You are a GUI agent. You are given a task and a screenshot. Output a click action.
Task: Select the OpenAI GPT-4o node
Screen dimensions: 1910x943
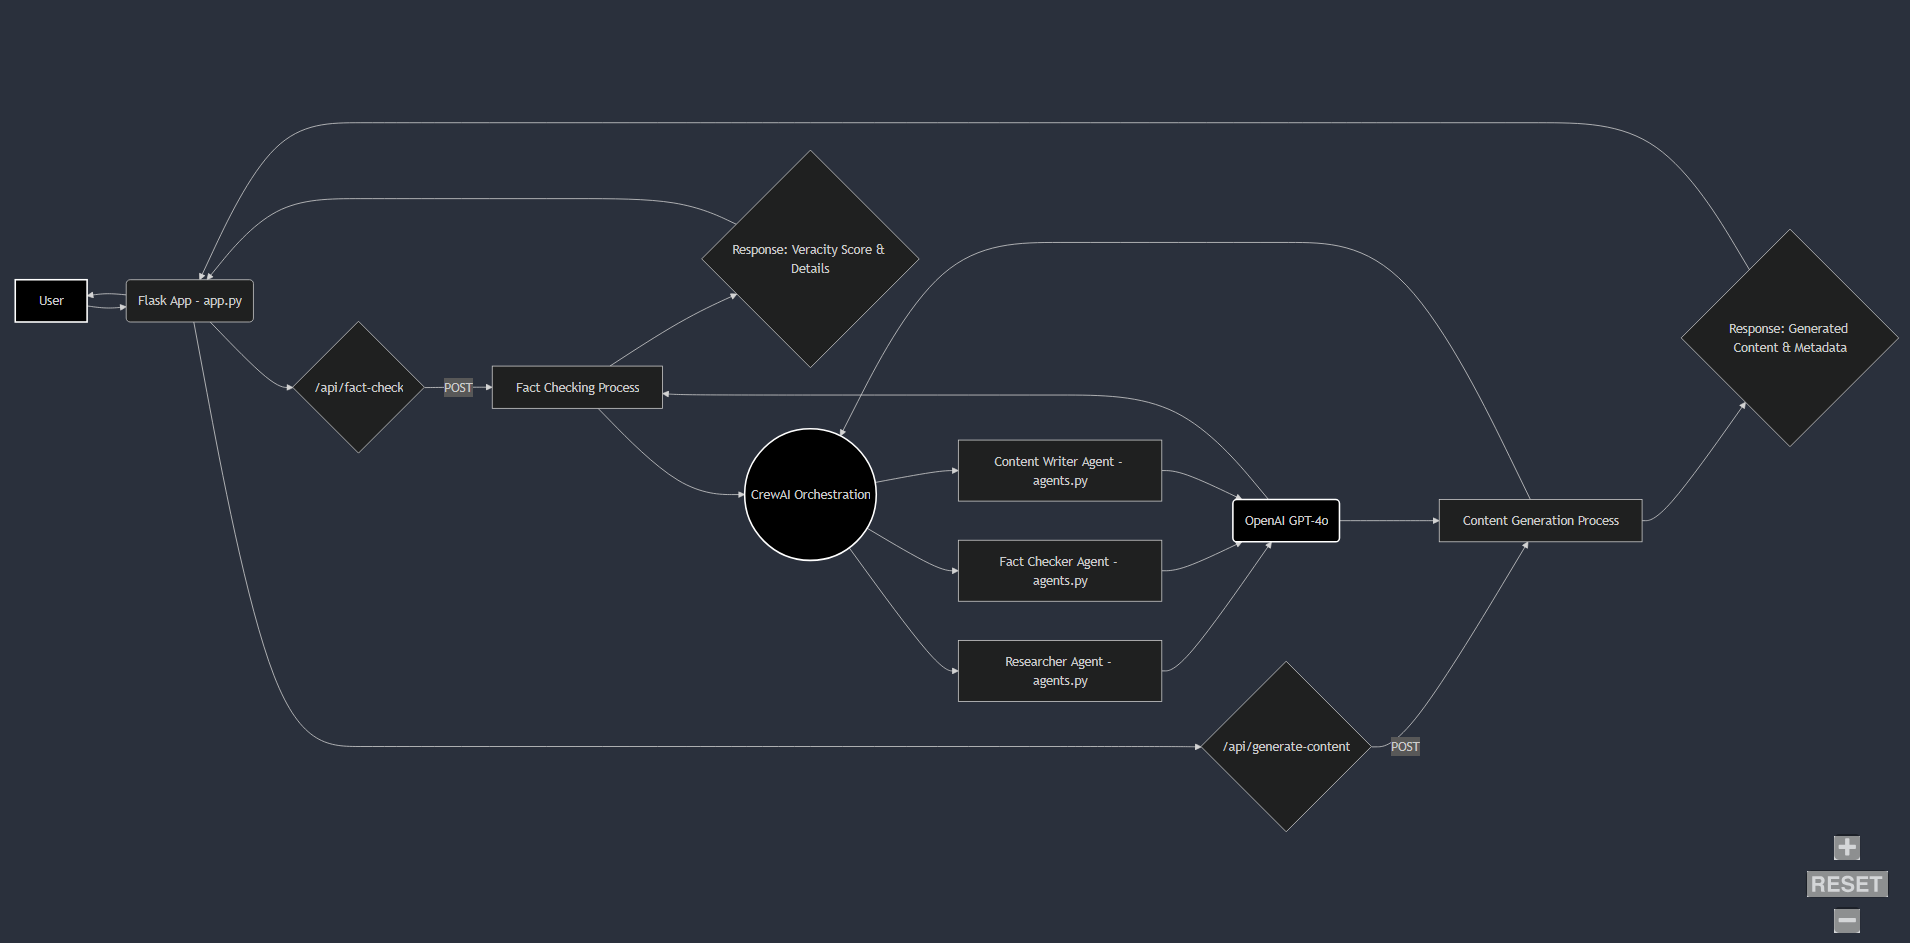click(1286, 520)
